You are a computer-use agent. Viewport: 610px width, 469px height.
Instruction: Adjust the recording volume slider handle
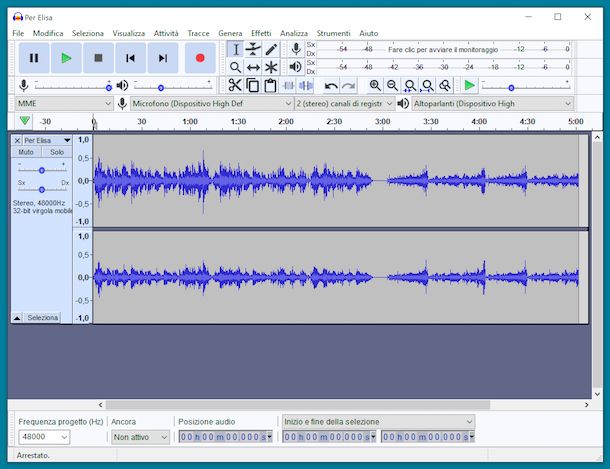pos(109,88)
